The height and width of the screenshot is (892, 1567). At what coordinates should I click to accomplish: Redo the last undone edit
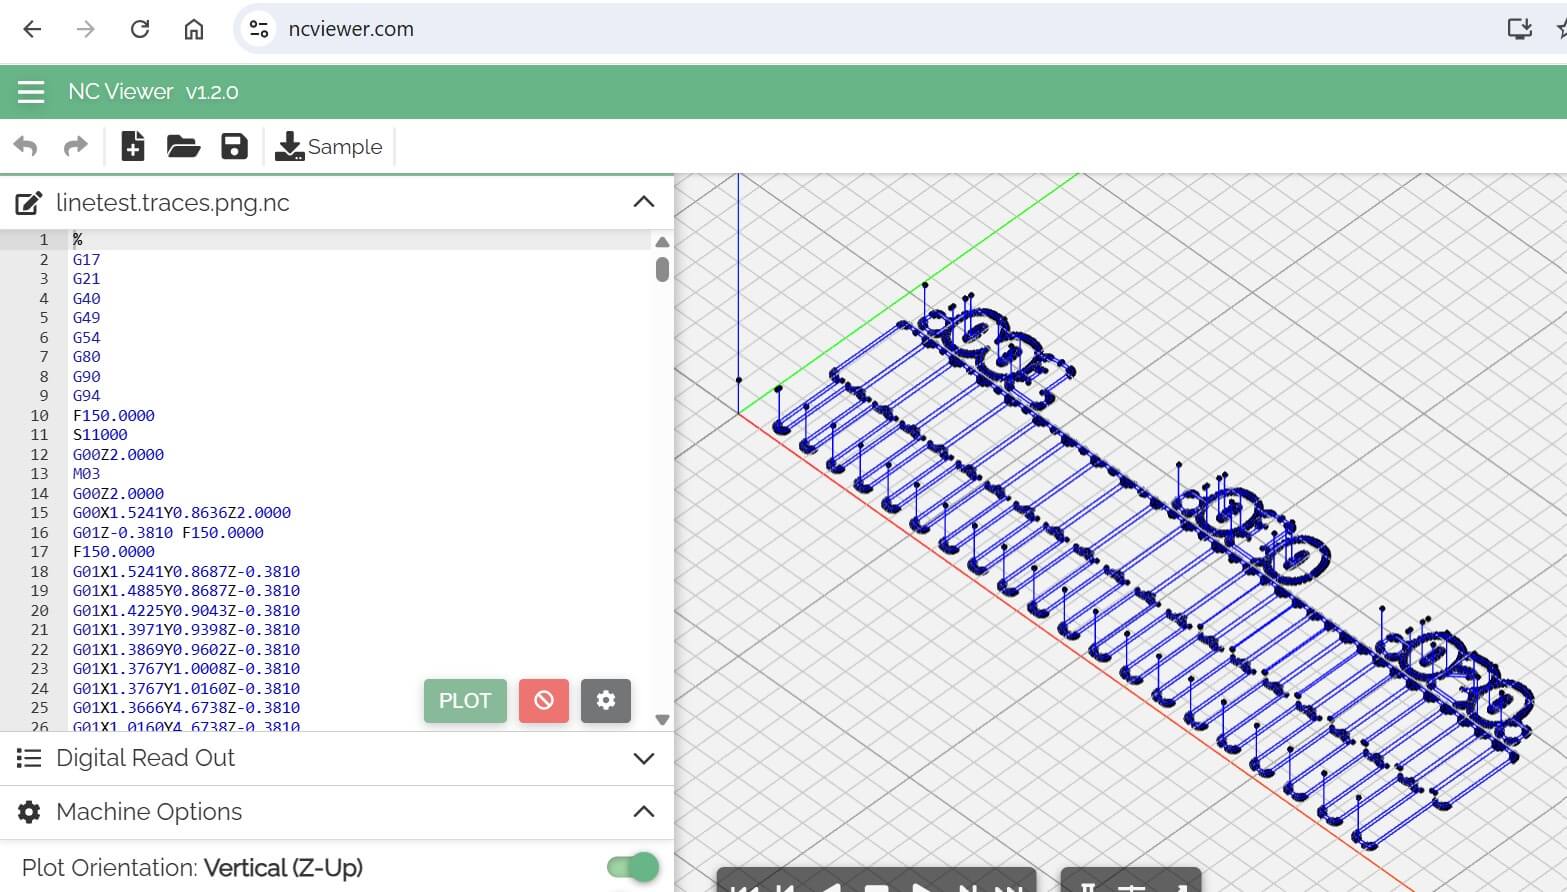(x=76, y=147)
